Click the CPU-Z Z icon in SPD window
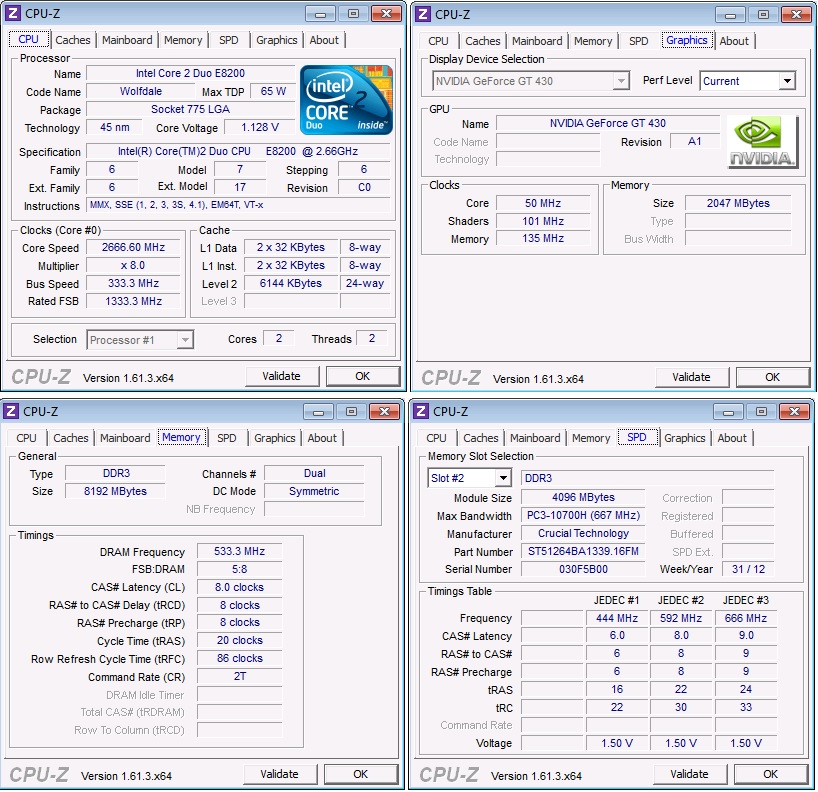 [422, 412]
